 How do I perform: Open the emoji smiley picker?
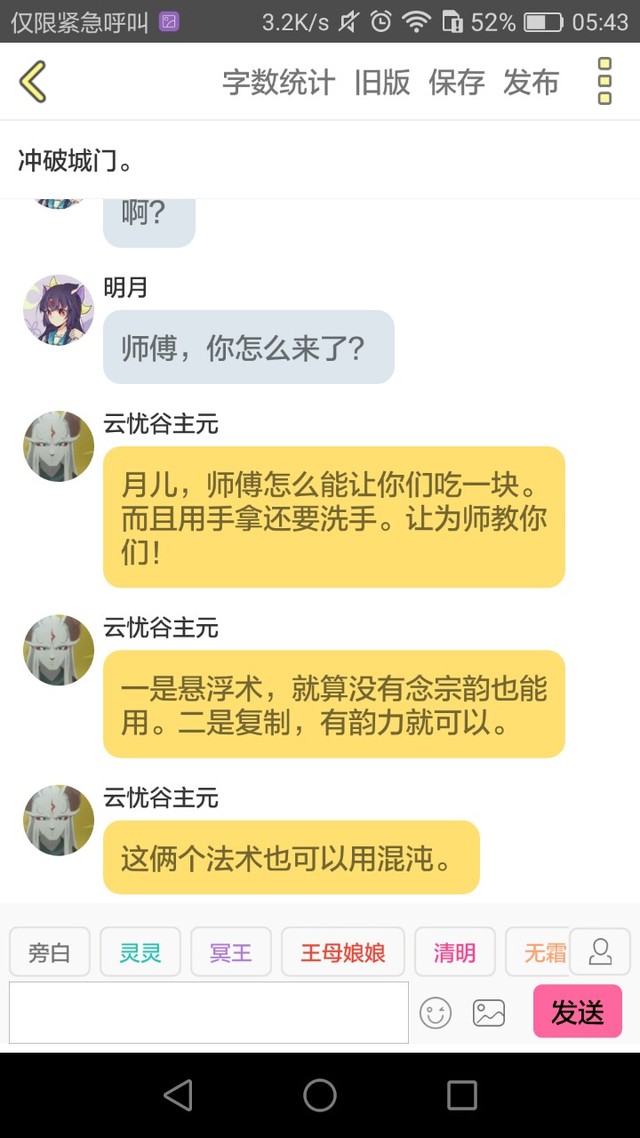tap(435, 1012)
